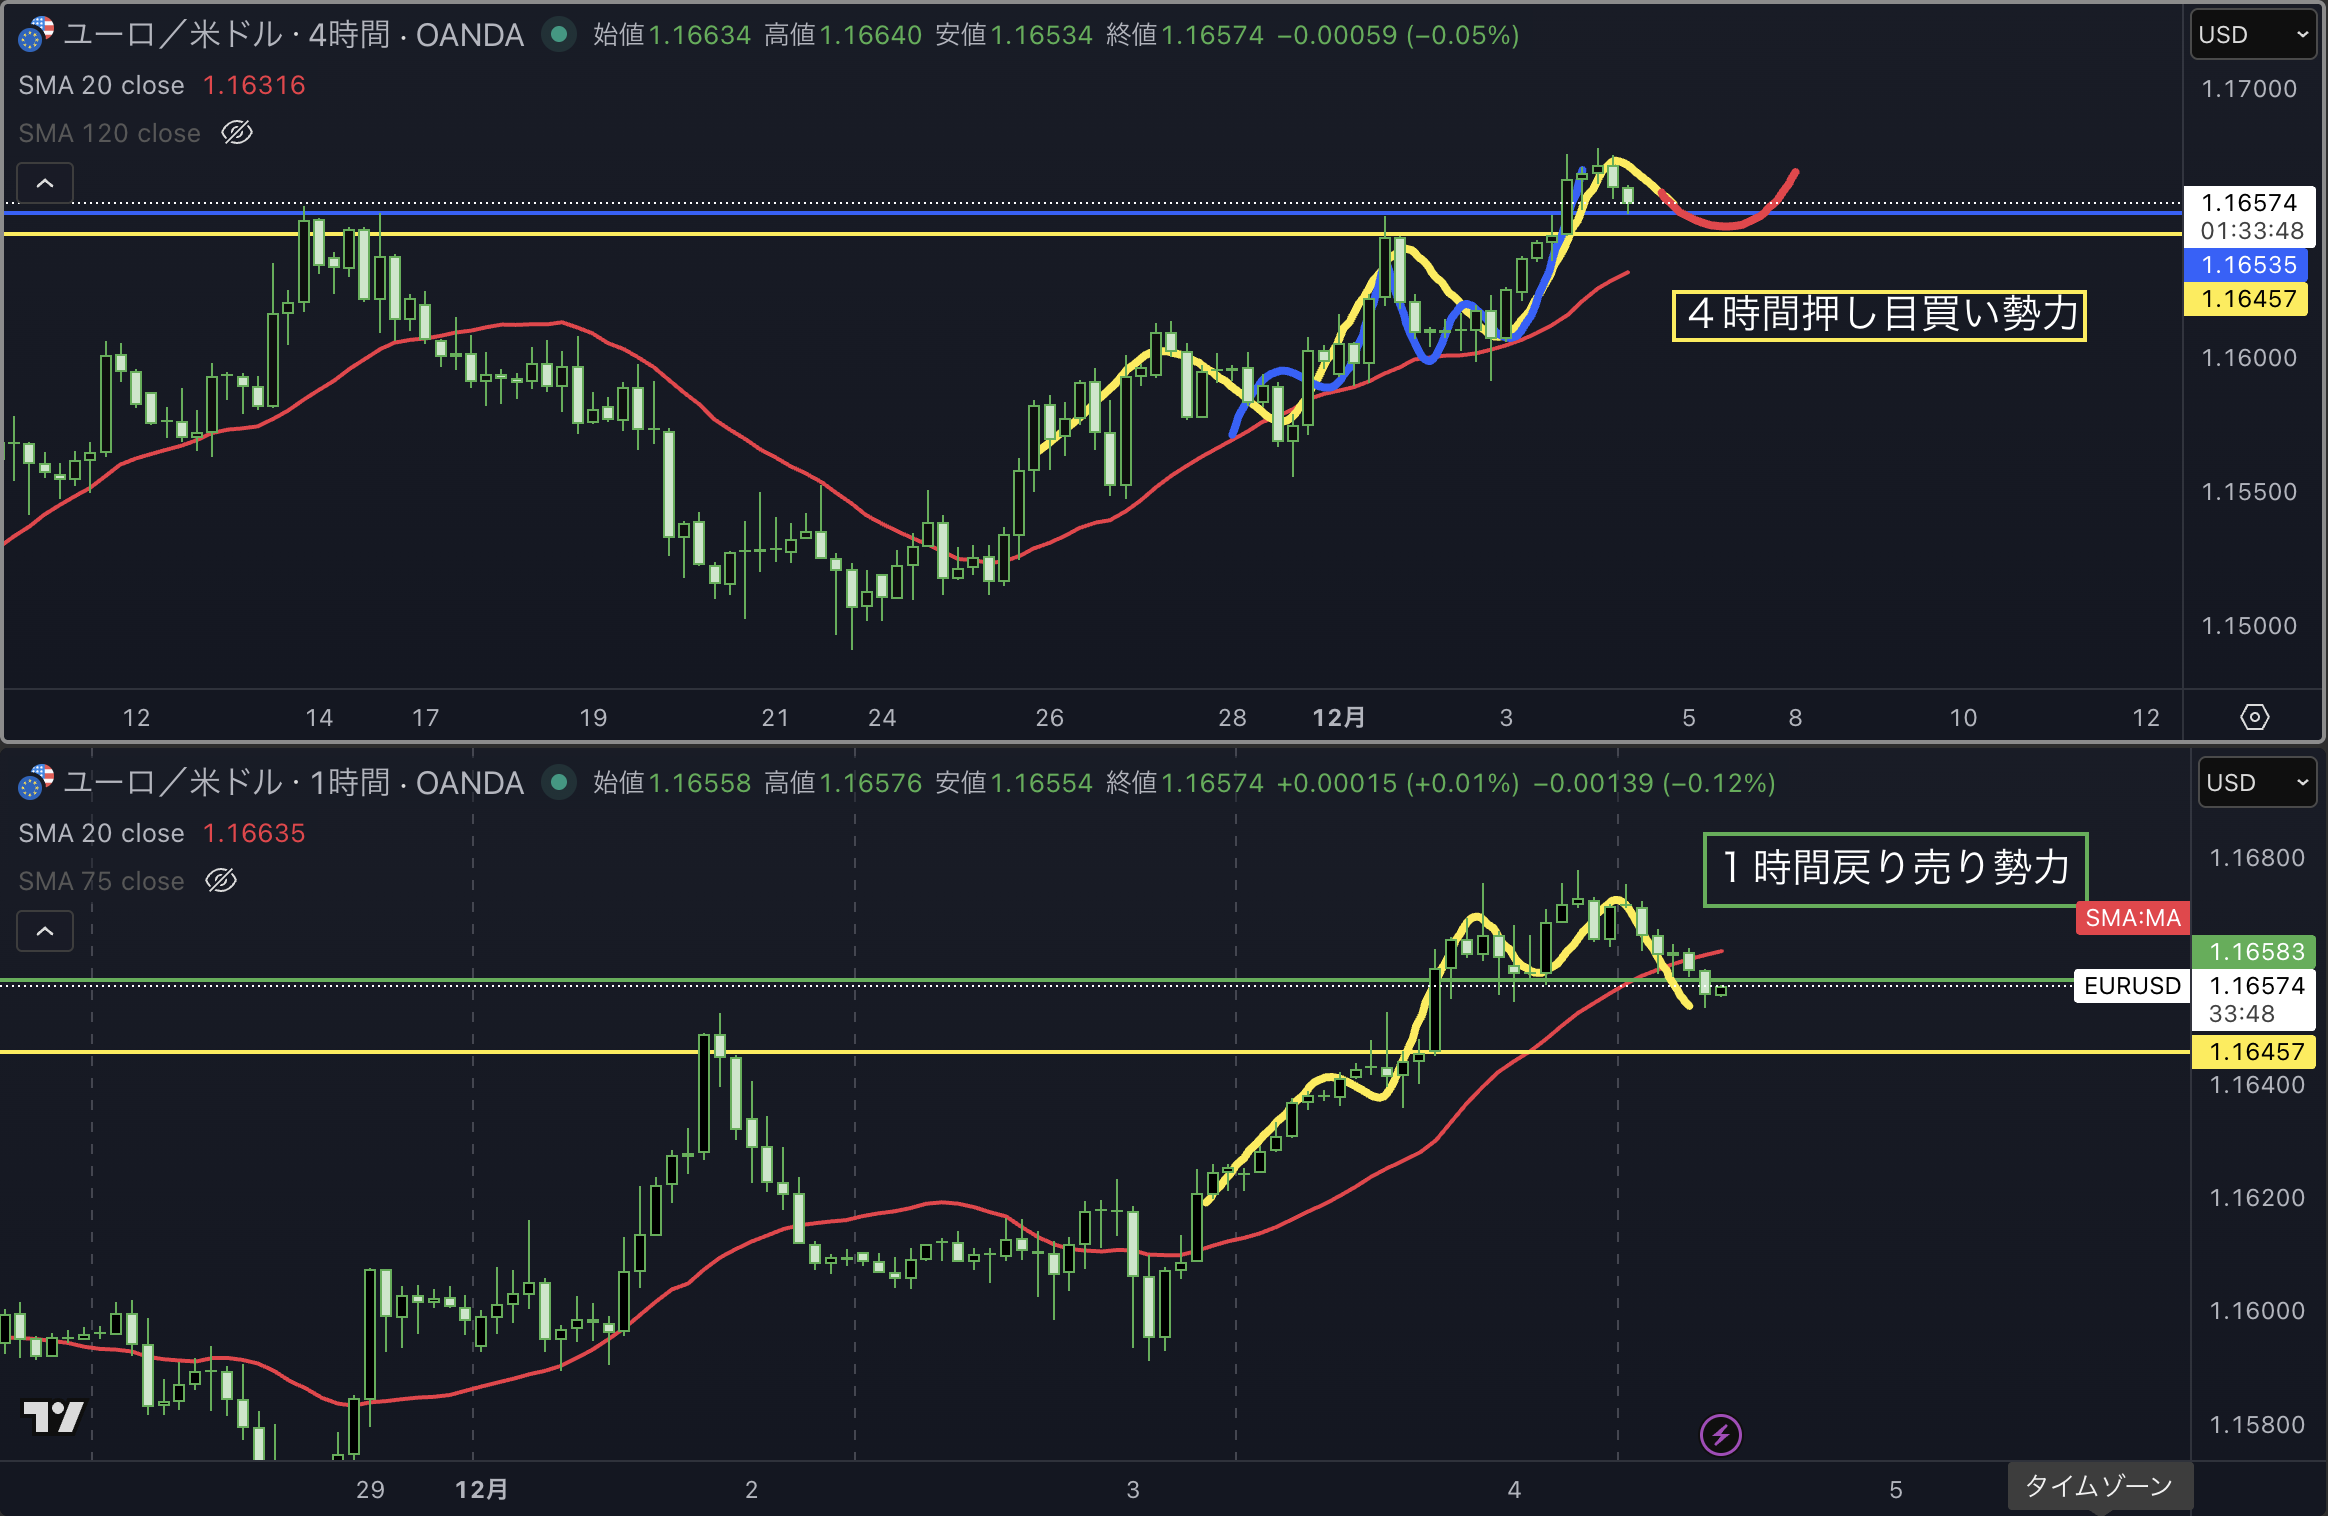The height and width of the screenshot is (1516, 2328).
Task: Click the yellow 1.16457 price label on upper chart
Action: [2247, 299]
